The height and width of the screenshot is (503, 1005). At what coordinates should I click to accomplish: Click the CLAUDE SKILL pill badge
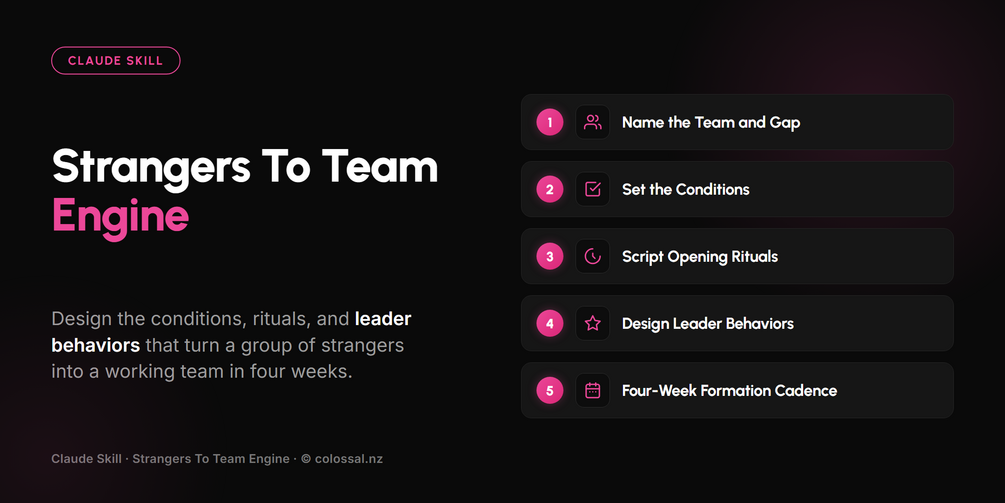[x=116, y=61]
